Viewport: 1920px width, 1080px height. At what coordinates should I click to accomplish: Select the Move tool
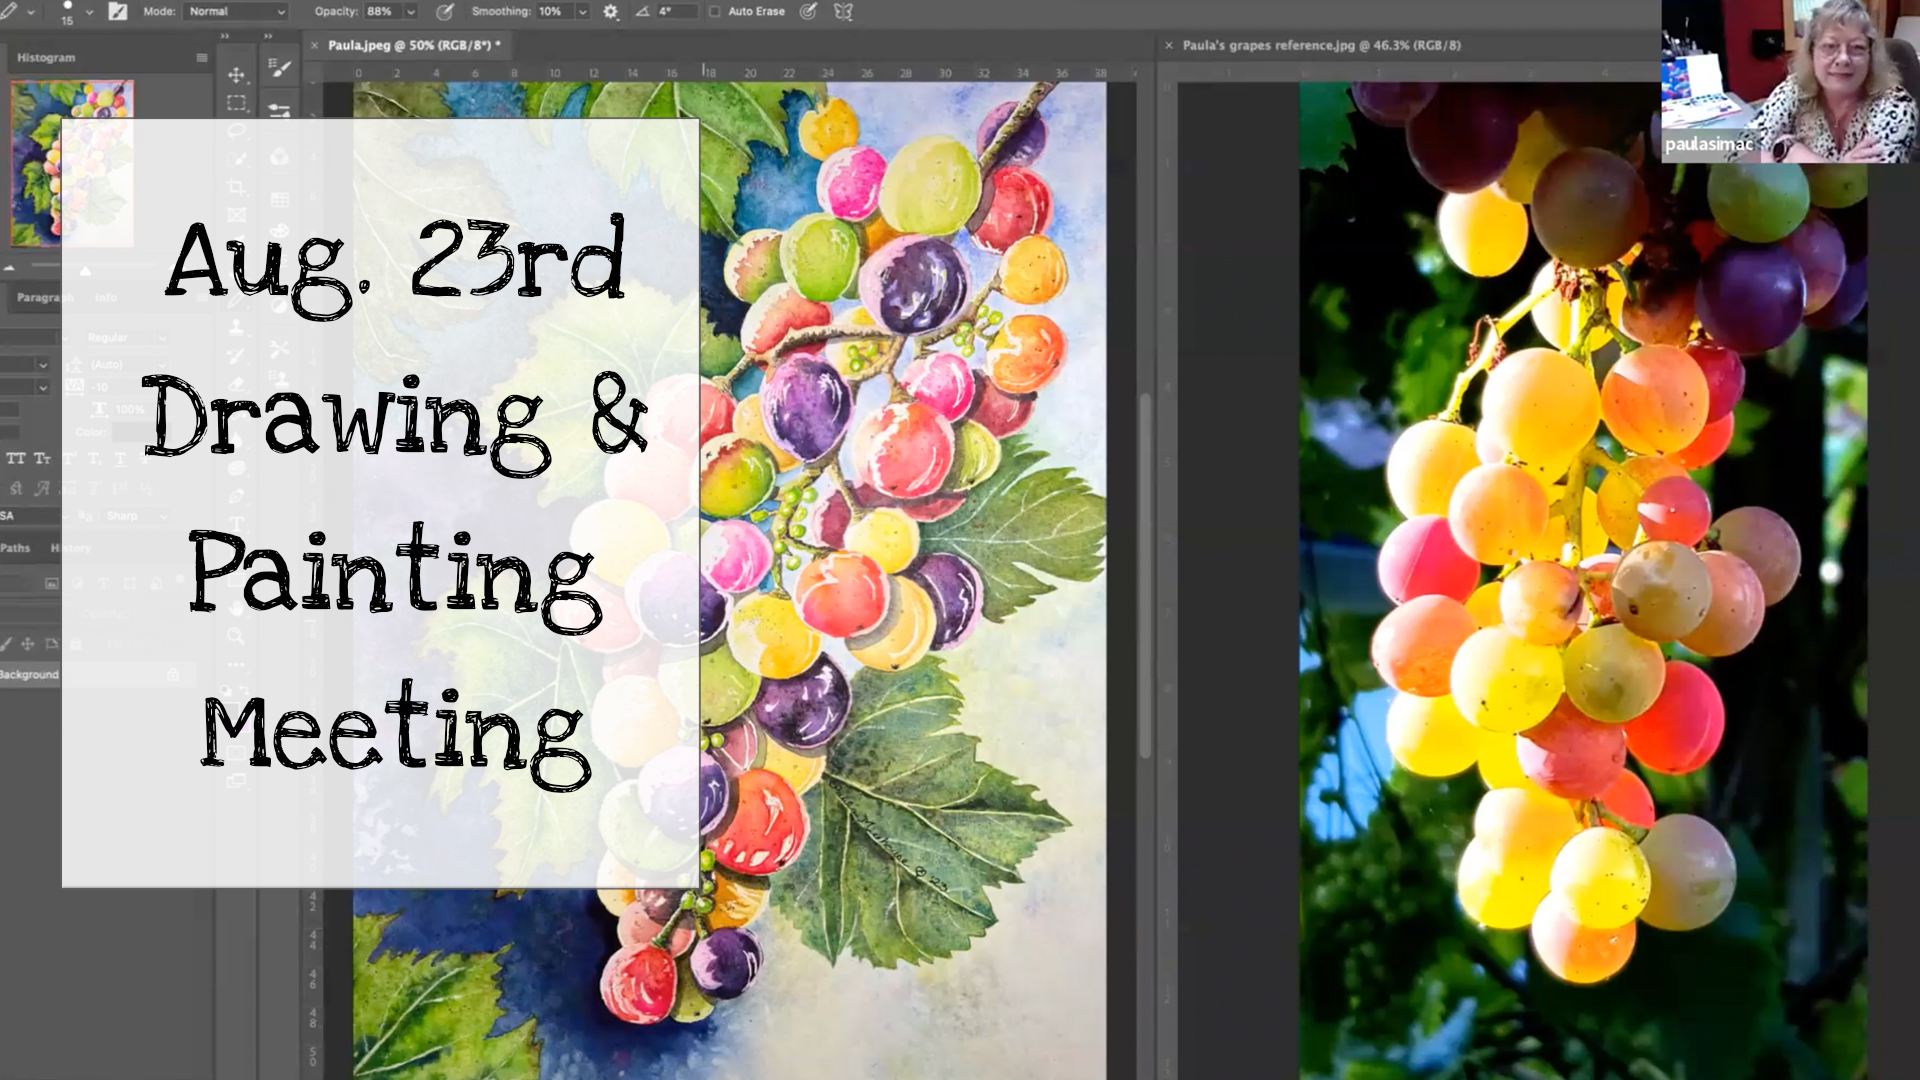click(x=236, y=75)
